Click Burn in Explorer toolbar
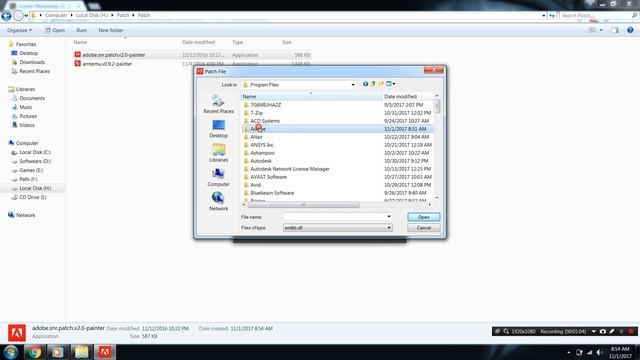The image size is (640, 360). click(x=82, y=30)
